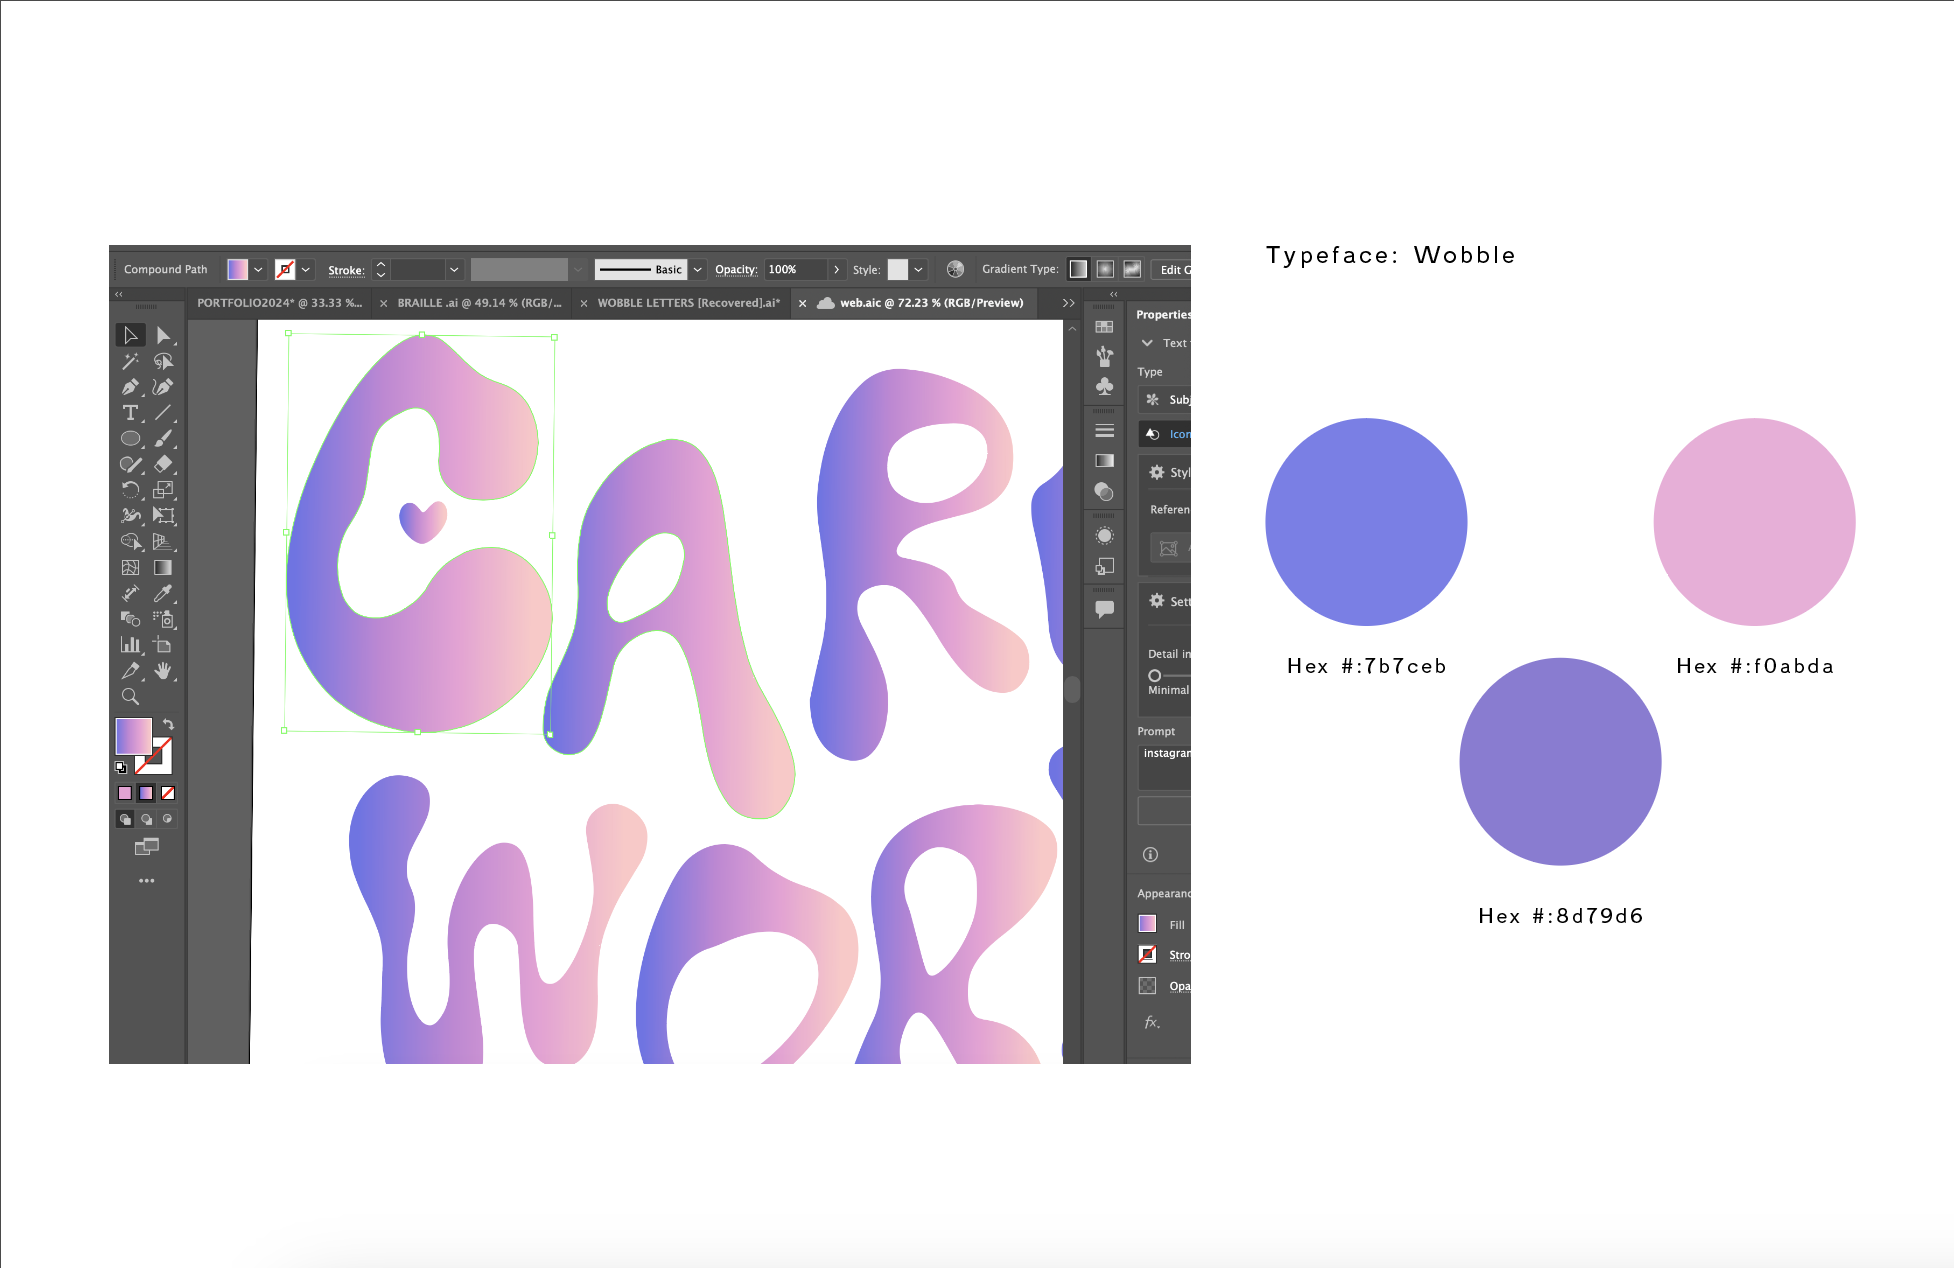Switch to the BRAILLE .ai tab
The image size is (1954, 1268).
click(x=479, y=303)
